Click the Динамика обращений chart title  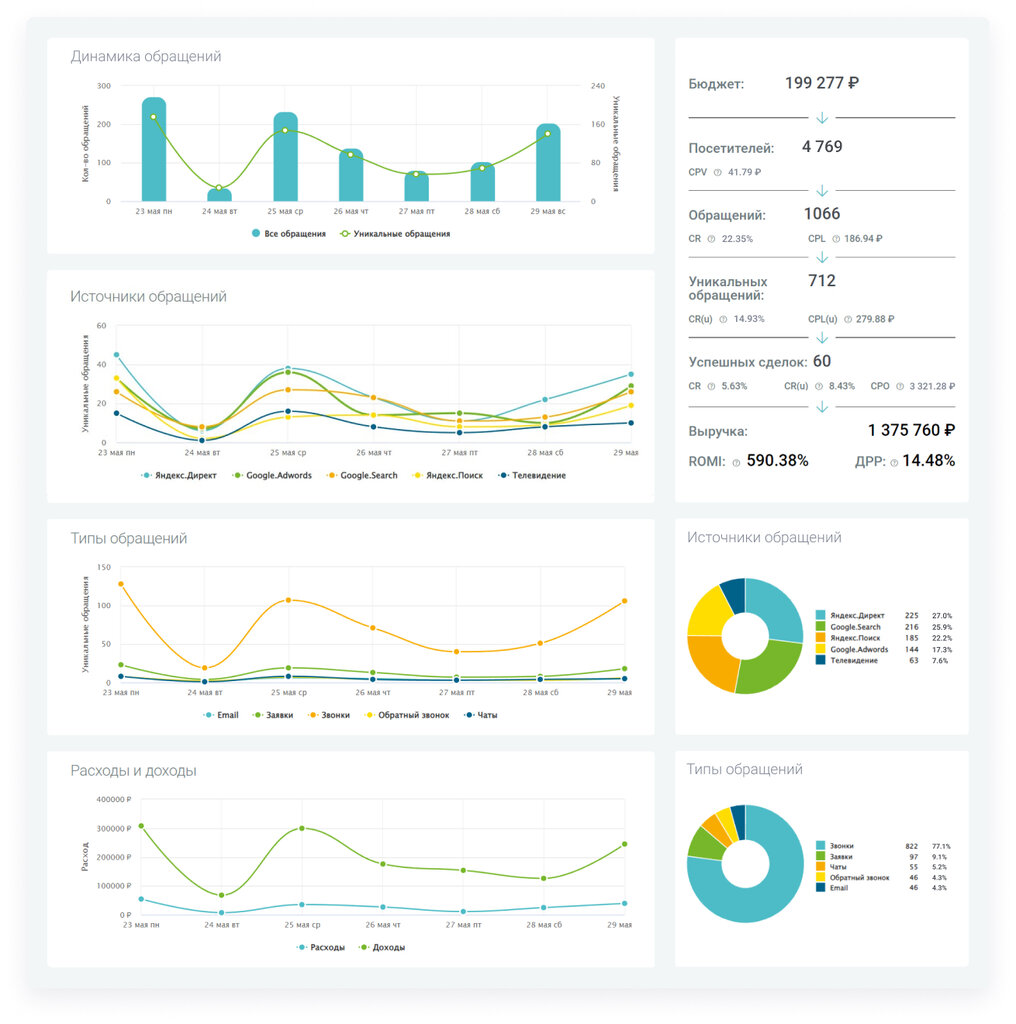[x=146, y=57]
